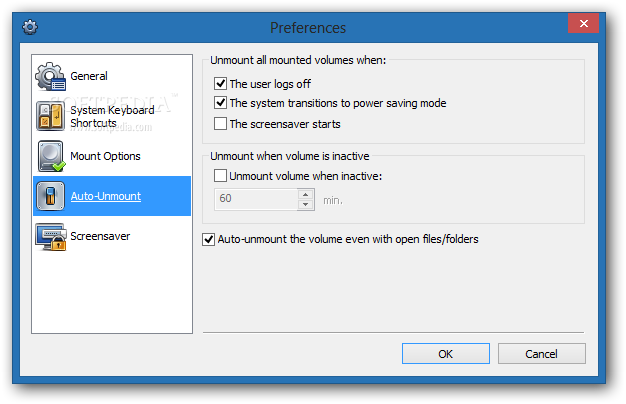626x404 pixels.
Task: Click the Screensaver monitor lock icon
Action: 51,237
